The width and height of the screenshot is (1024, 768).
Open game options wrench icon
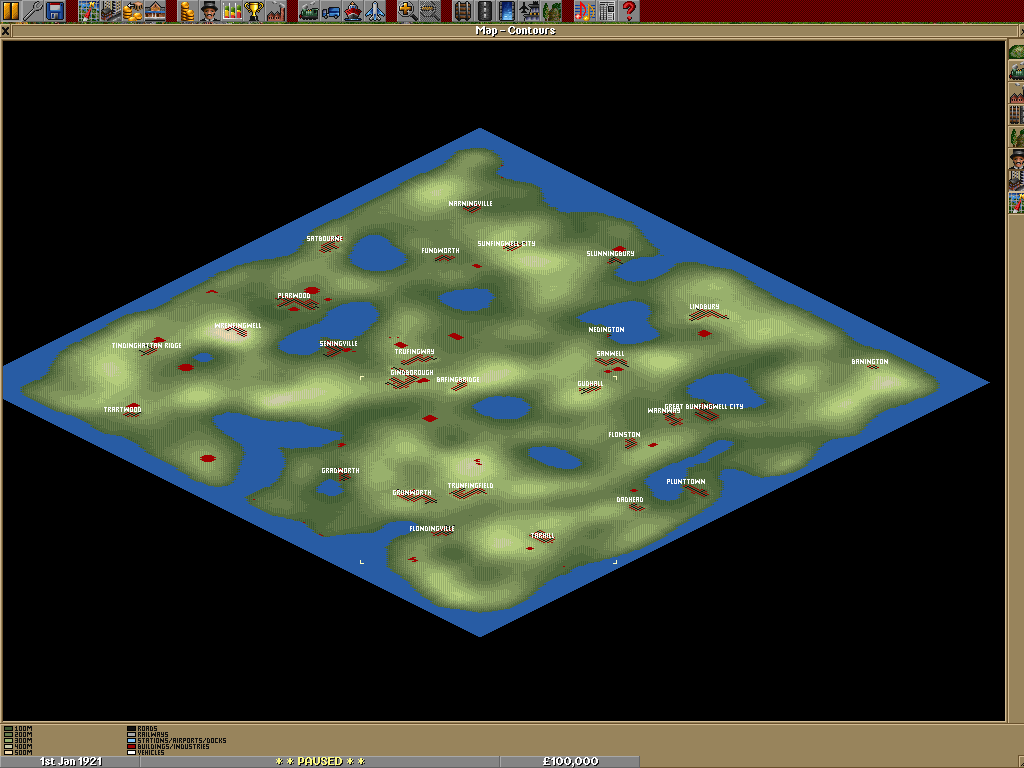33,11
